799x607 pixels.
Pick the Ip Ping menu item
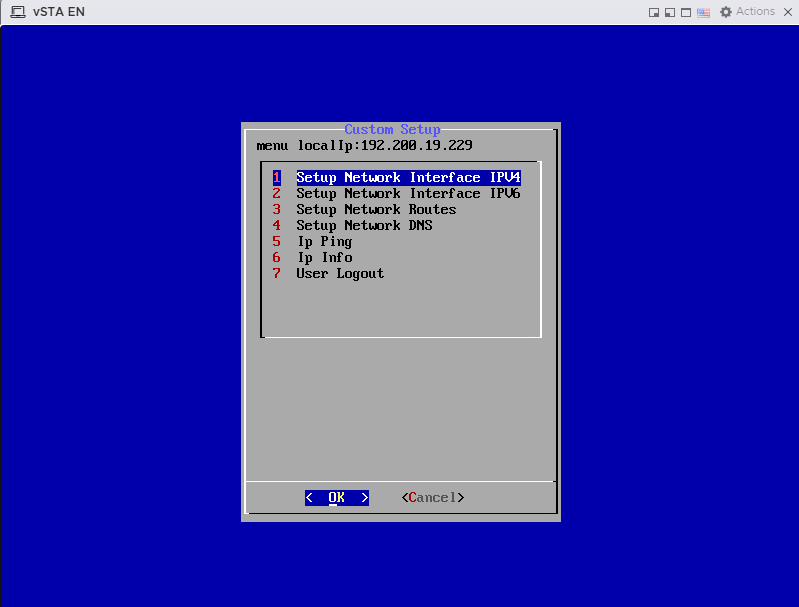point(324,242)
